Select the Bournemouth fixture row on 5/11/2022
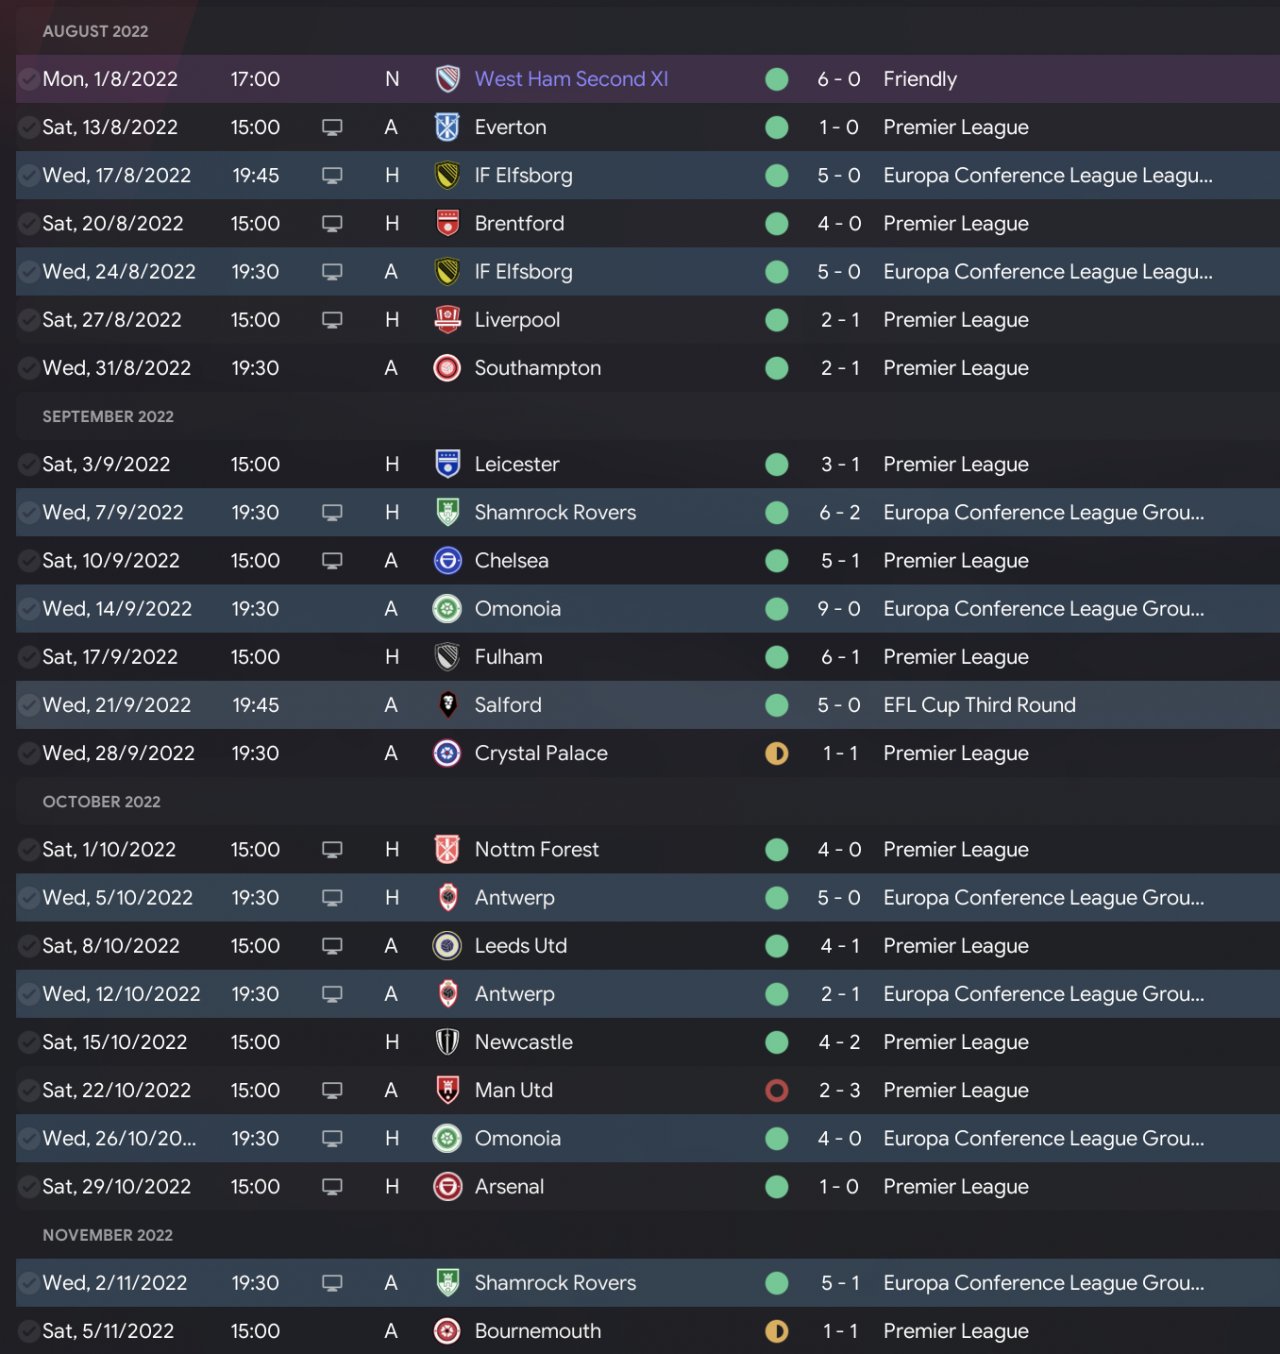Image resolution: width=1280 pixels, height=1354 pixels. click(x=640, y=1331)
